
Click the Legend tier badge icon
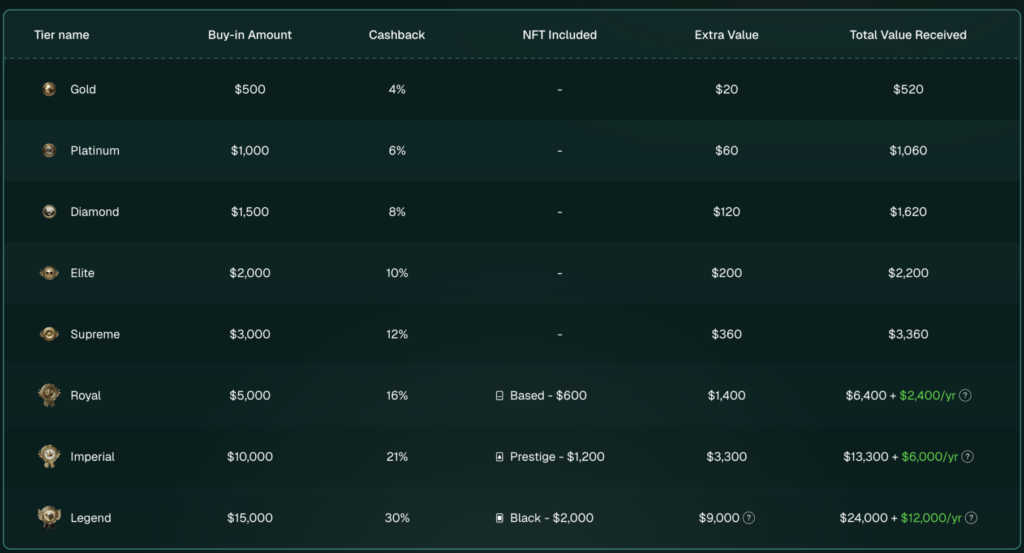pyautogui.click(x=49, y=518)
